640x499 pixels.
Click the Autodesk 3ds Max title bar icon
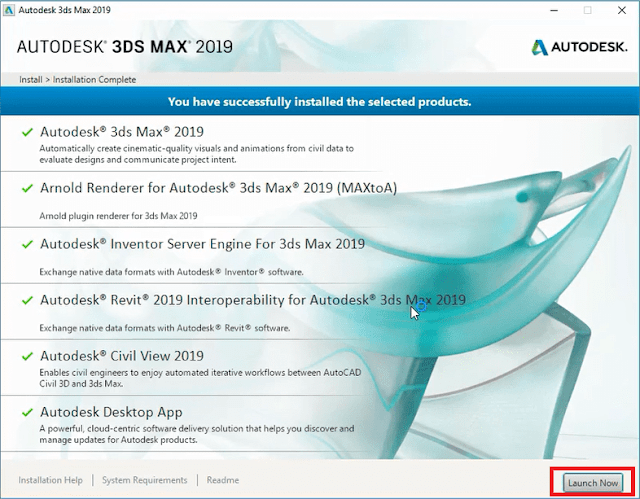[x=9, y=10]
